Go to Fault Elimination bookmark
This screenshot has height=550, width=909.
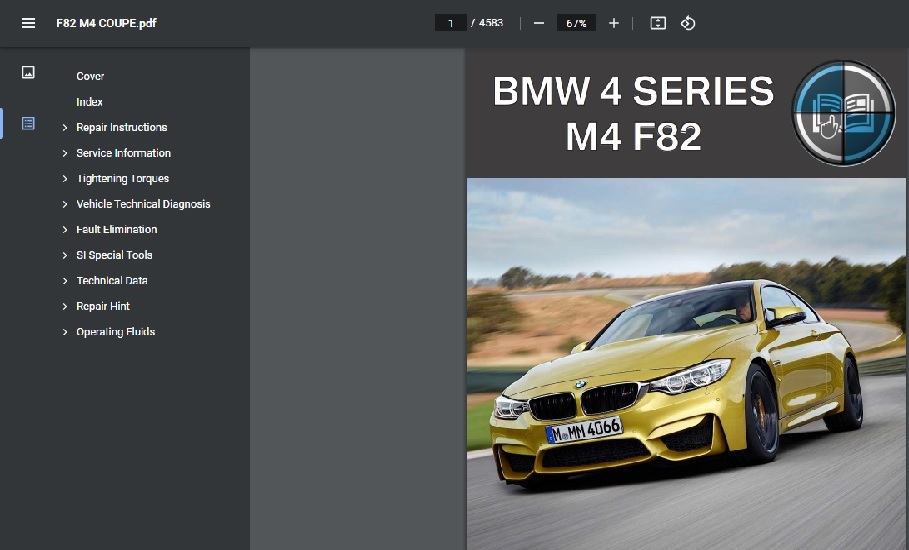117,230
